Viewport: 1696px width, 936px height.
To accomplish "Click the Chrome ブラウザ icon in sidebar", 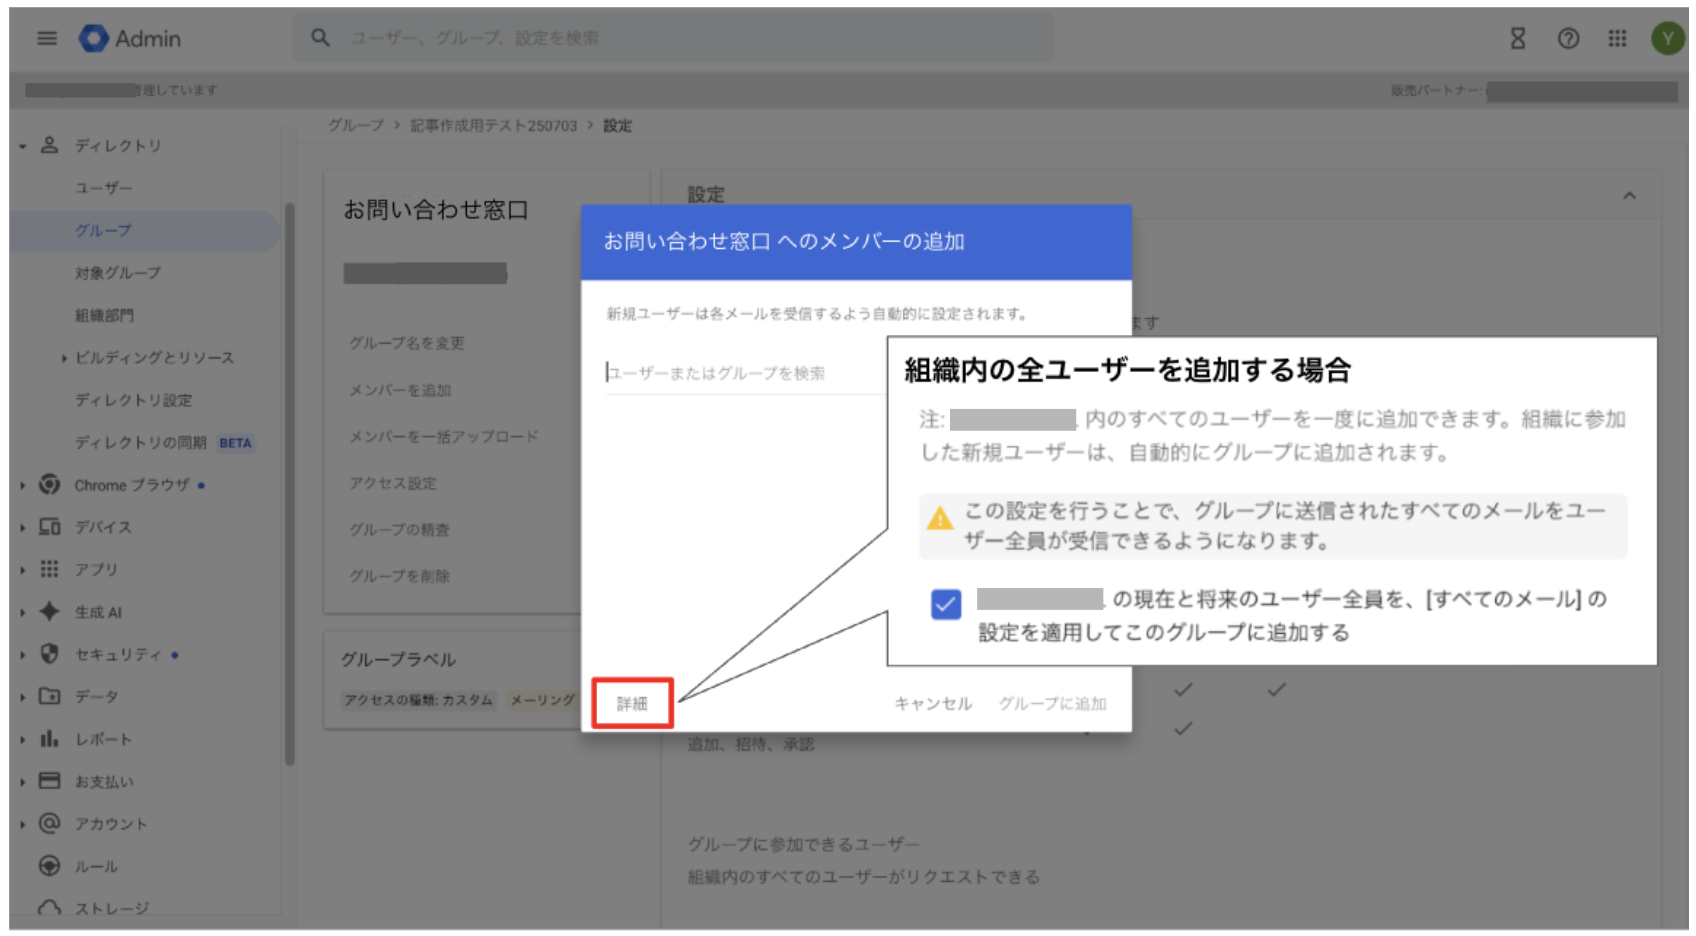I will click(49, 485).
